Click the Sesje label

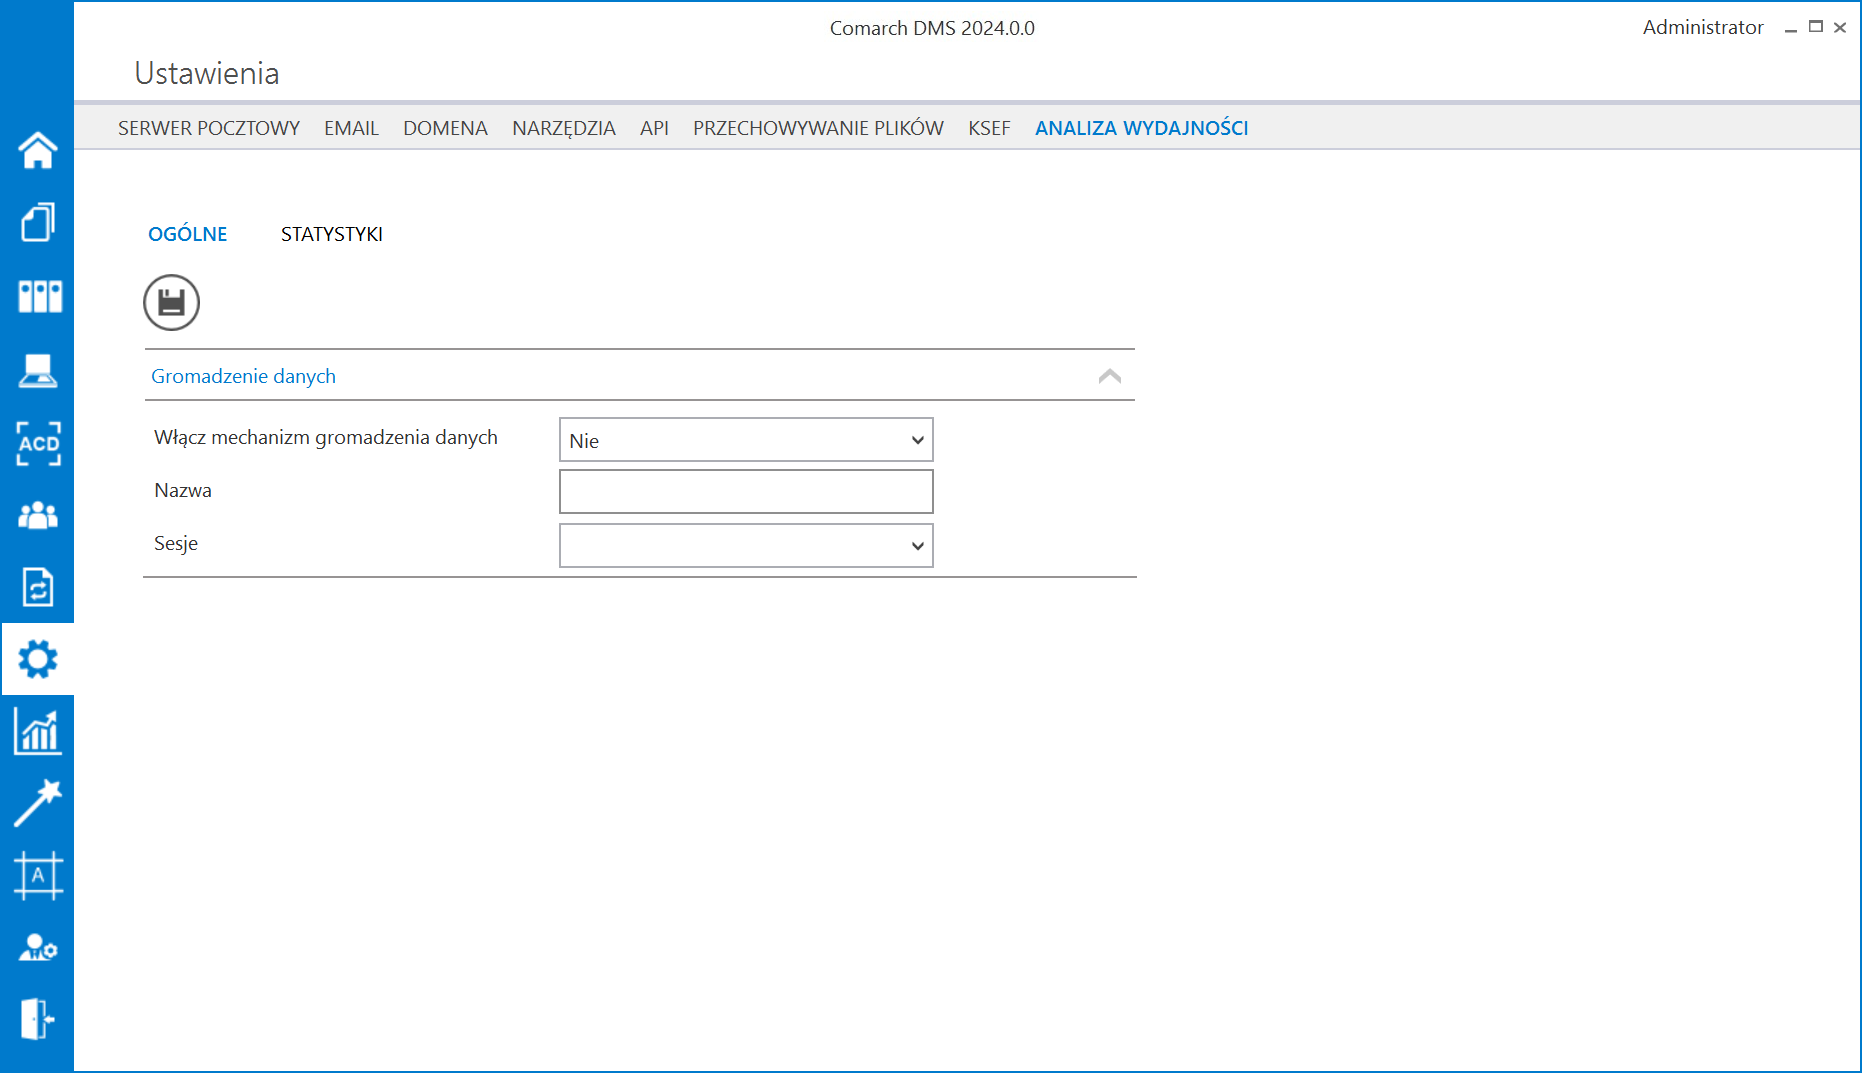(176, 543)
